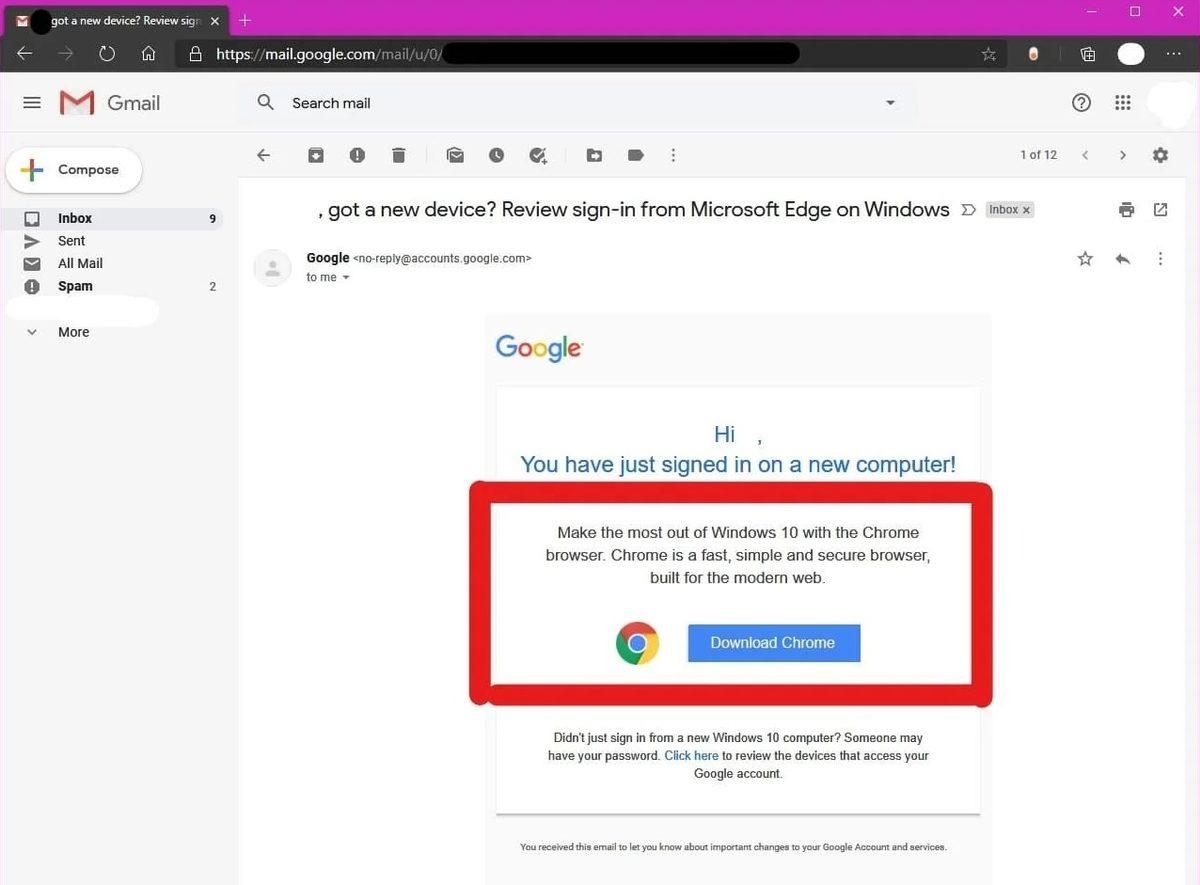The width and height of the screenshot is (1200, 885).
Task: Mark the email as unread
Action: click(x=455, y=155)
